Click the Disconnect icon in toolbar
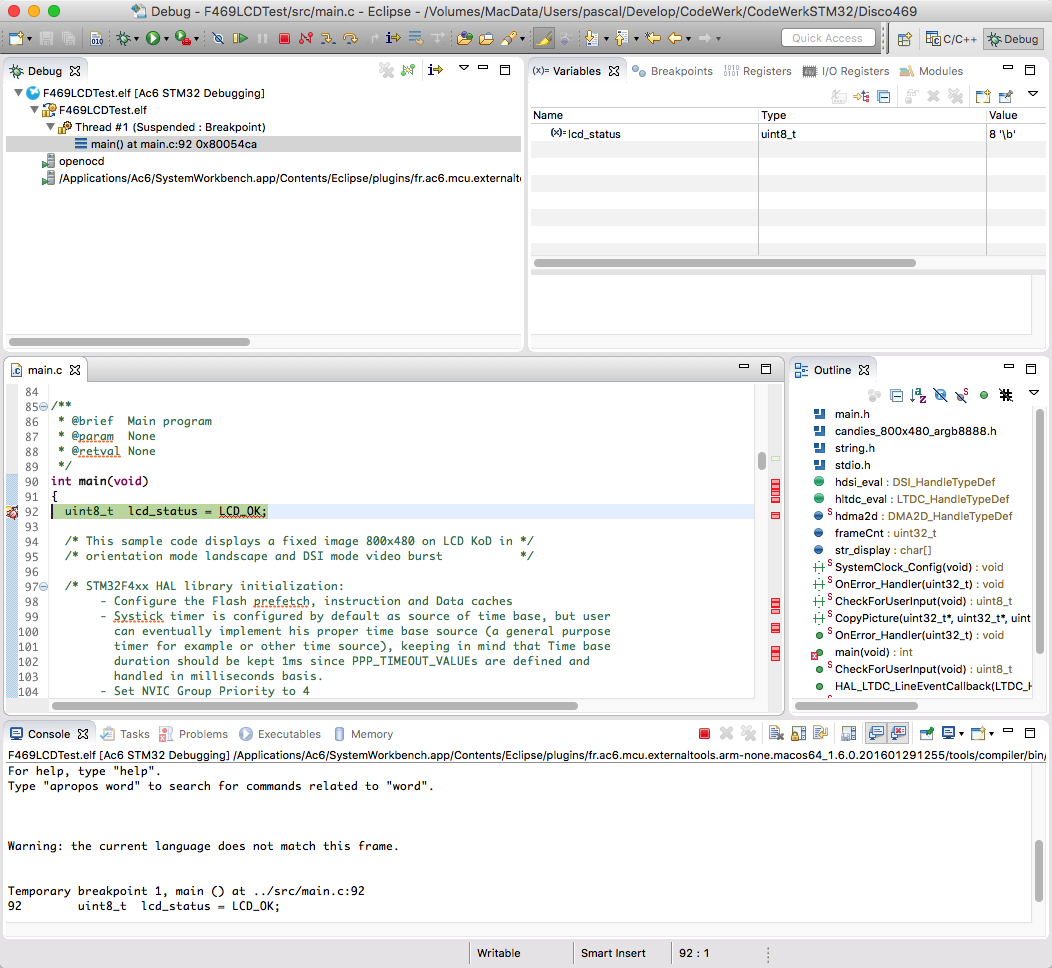Viewport: 1052px width, 968px height. (306, 39)
